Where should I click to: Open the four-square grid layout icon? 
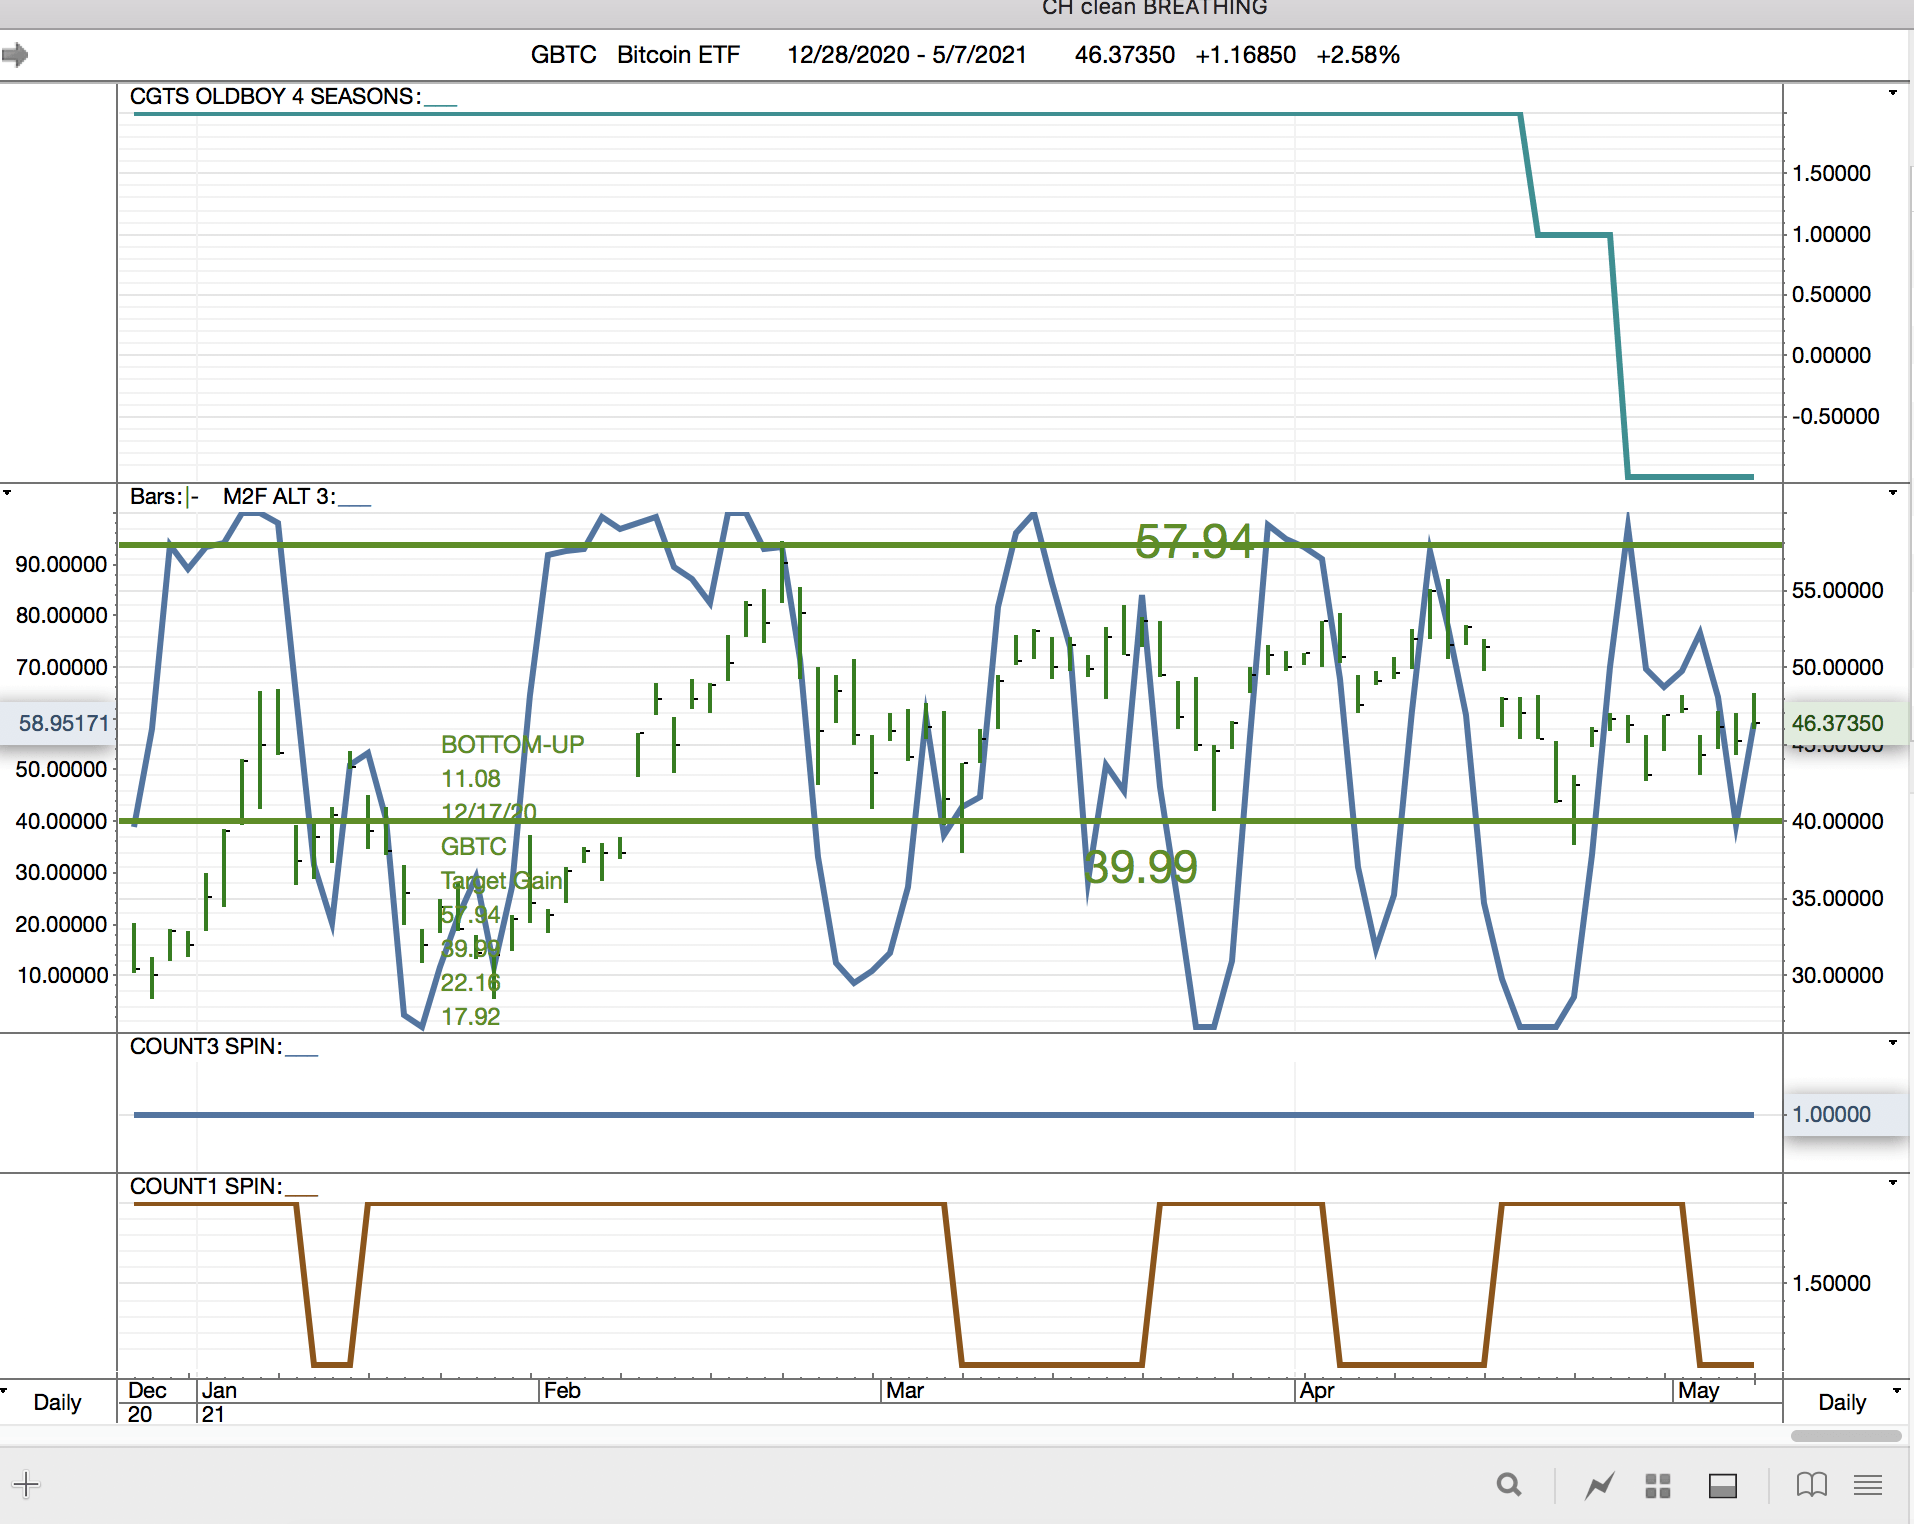point(1658,1486)
